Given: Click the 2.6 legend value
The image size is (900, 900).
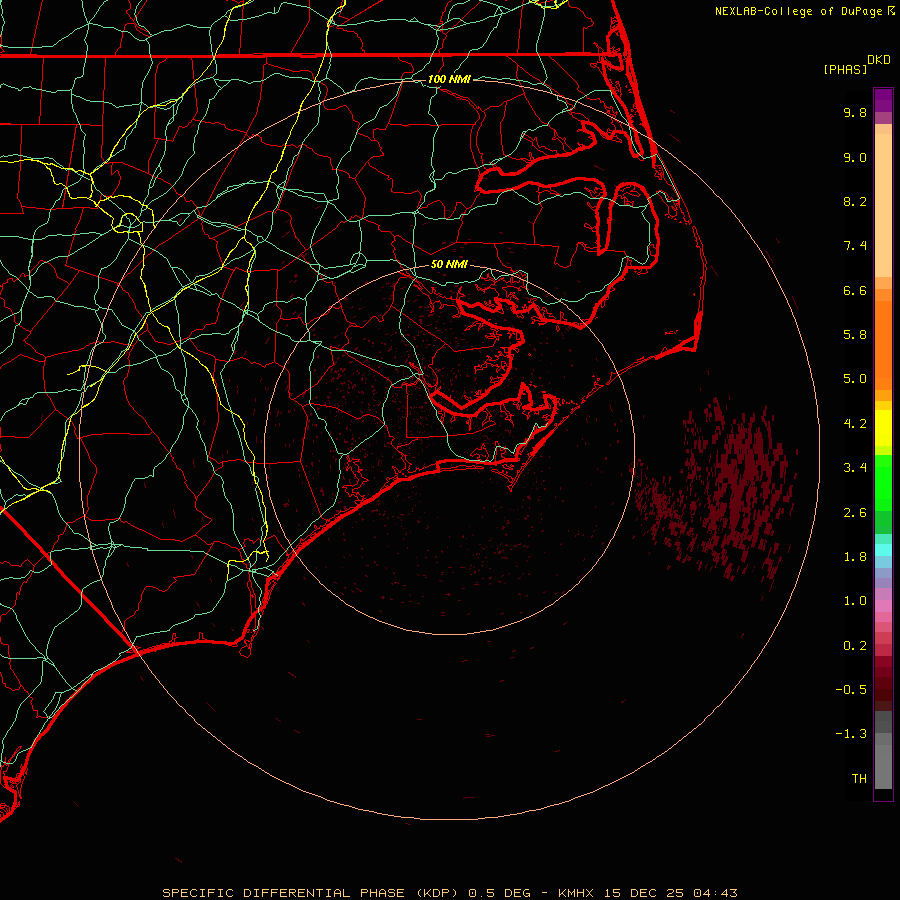Looking at the screenshot, I should pos(855,513).
